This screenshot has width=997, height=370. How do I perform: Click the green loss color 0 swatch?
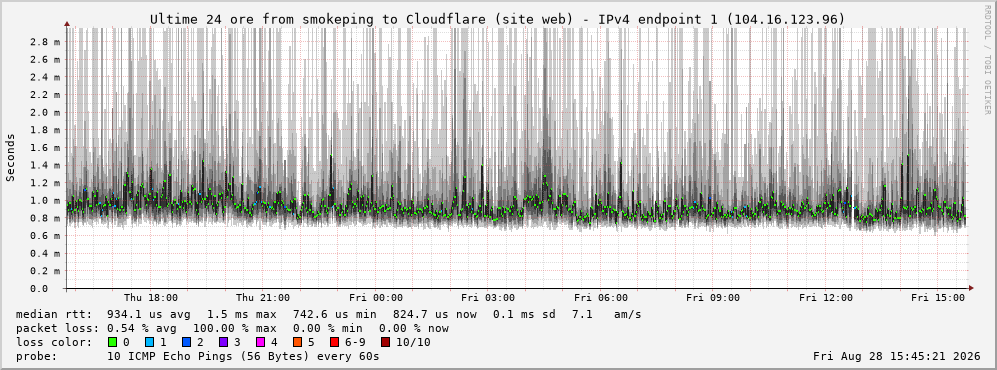[113, 342]
